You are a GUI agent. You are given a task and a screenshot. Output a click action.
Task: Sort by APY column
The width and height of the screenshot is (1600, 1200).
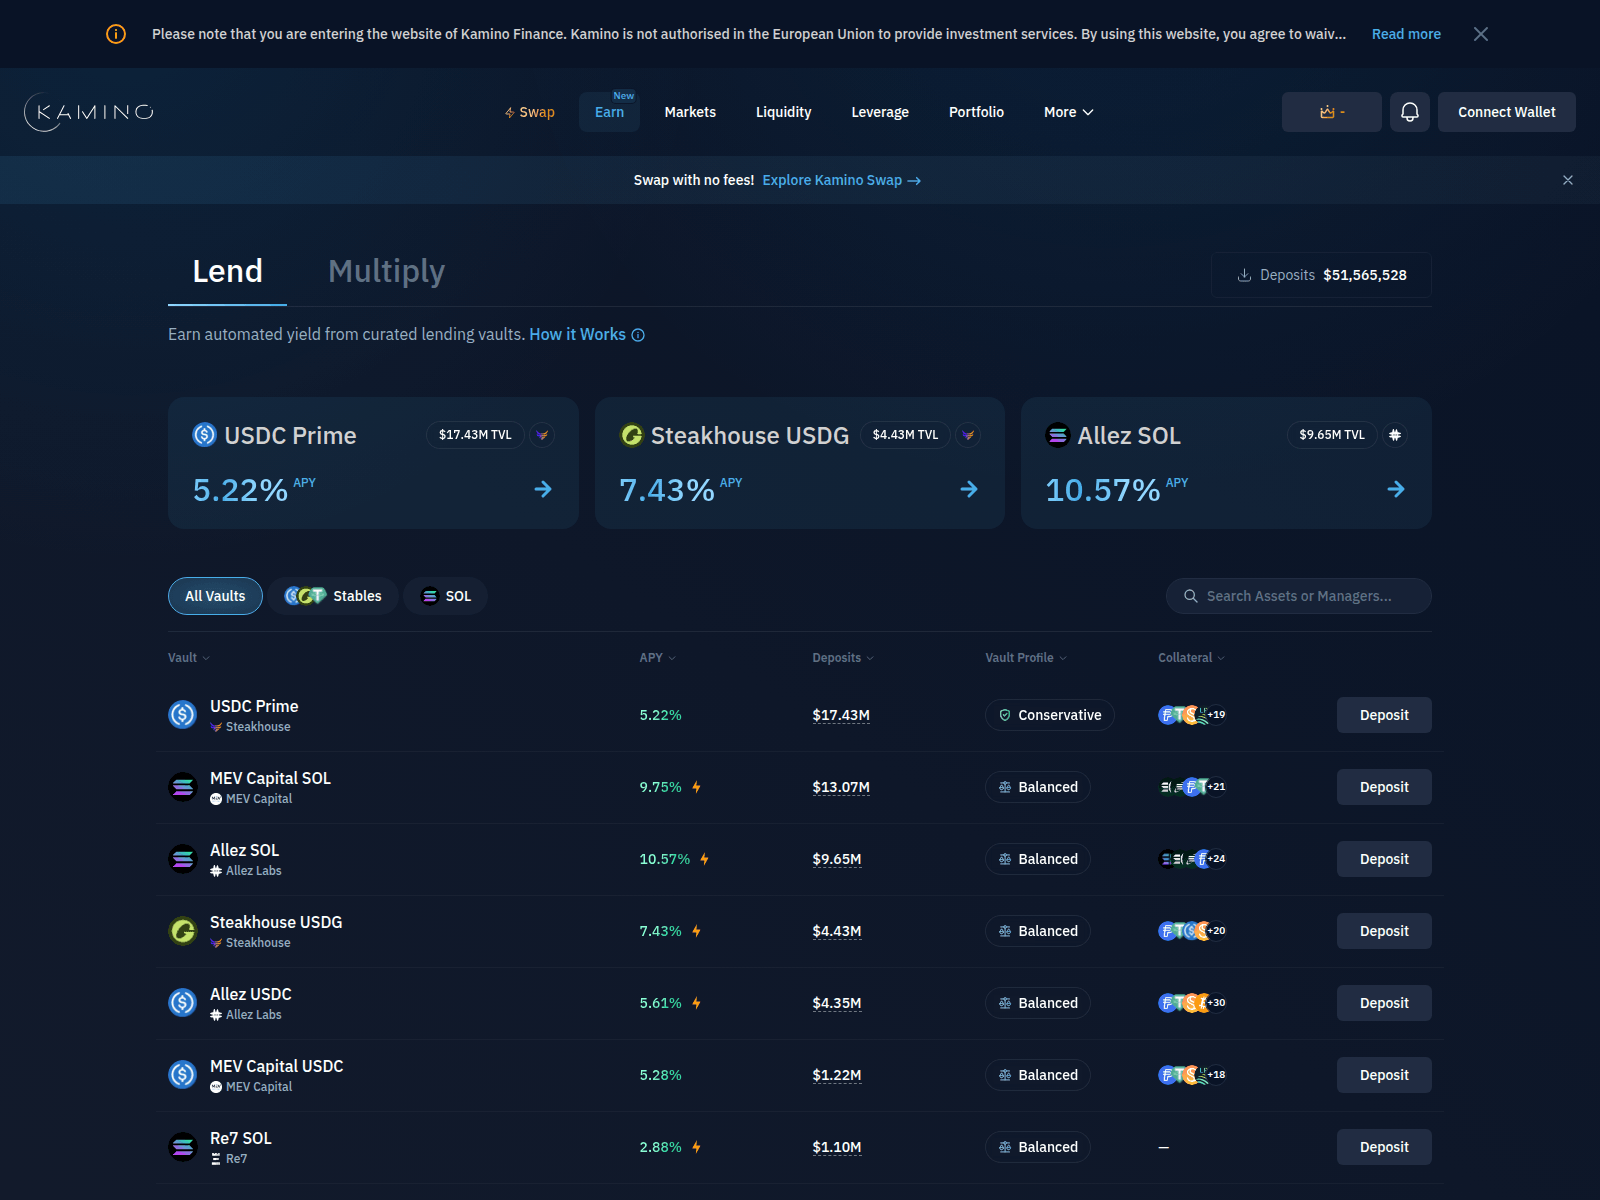(658, 658)
